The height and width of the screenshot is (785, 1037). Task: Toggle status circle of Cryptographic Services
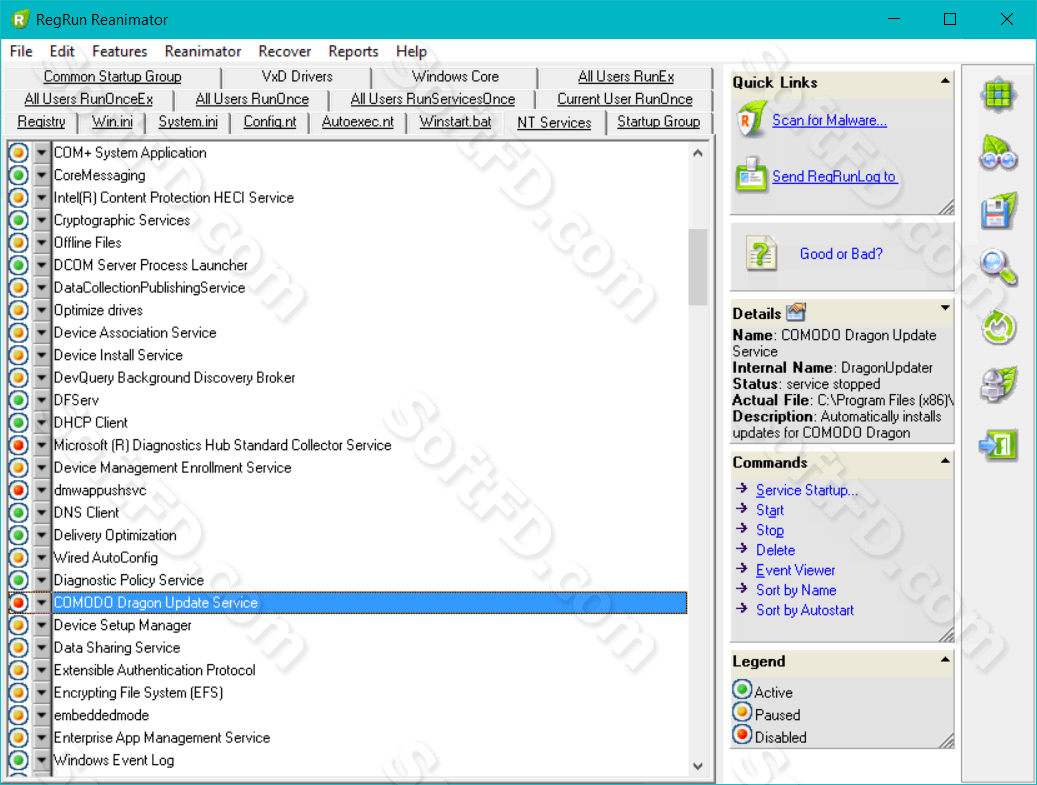pyautogui.click(x=19, y=220)
